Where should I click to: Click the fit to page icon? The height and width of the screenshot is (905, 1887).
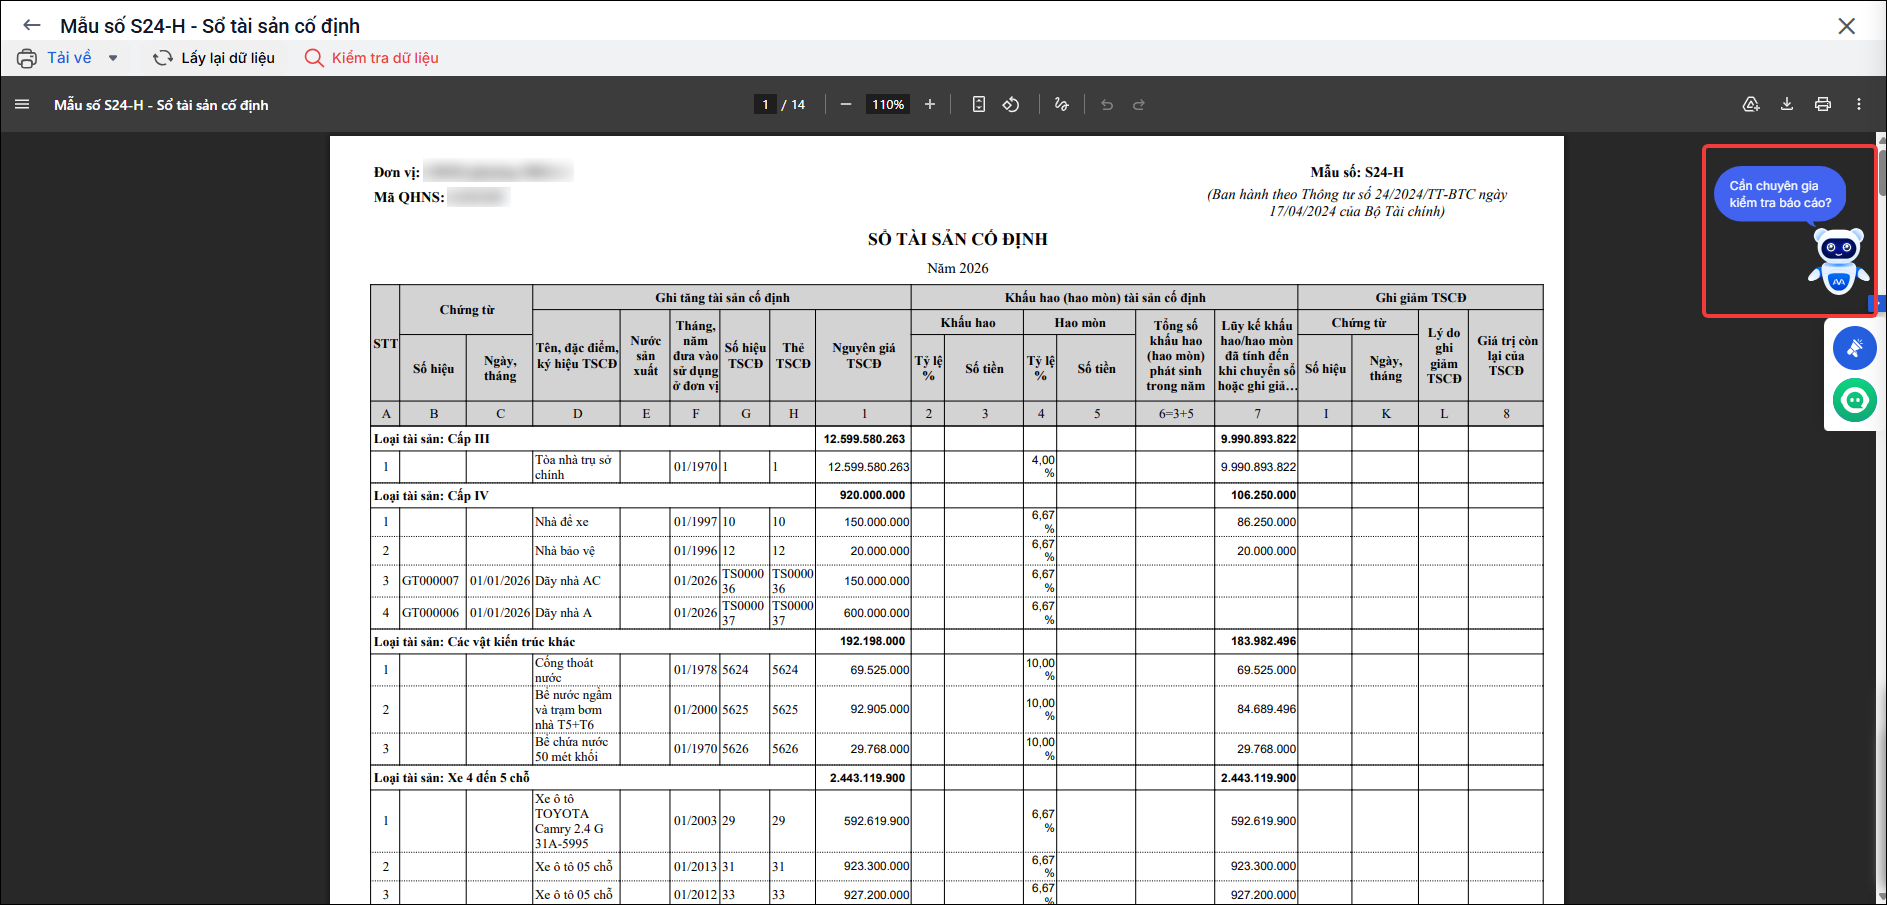(x=979, y=104)
